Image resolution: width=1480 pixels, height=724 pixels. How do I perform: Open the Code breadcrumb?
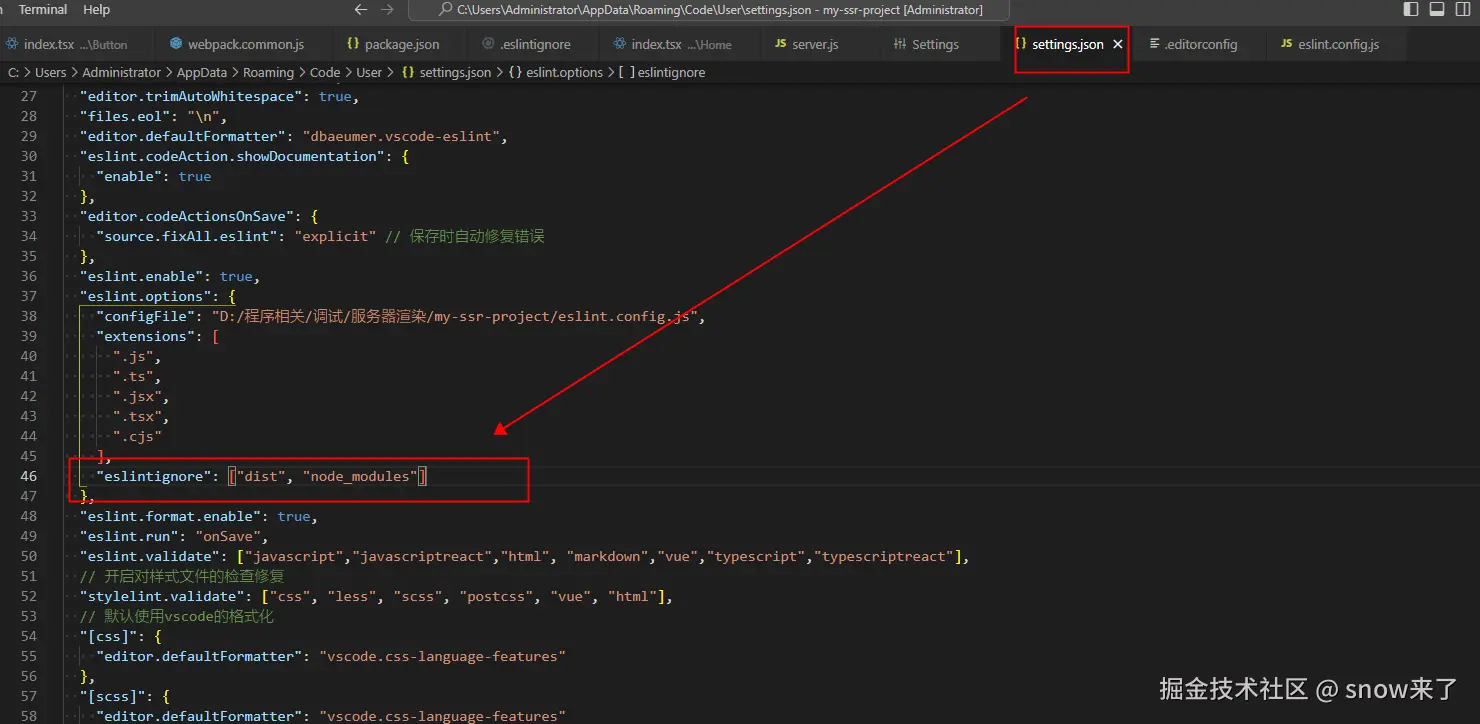coord(325,72)
